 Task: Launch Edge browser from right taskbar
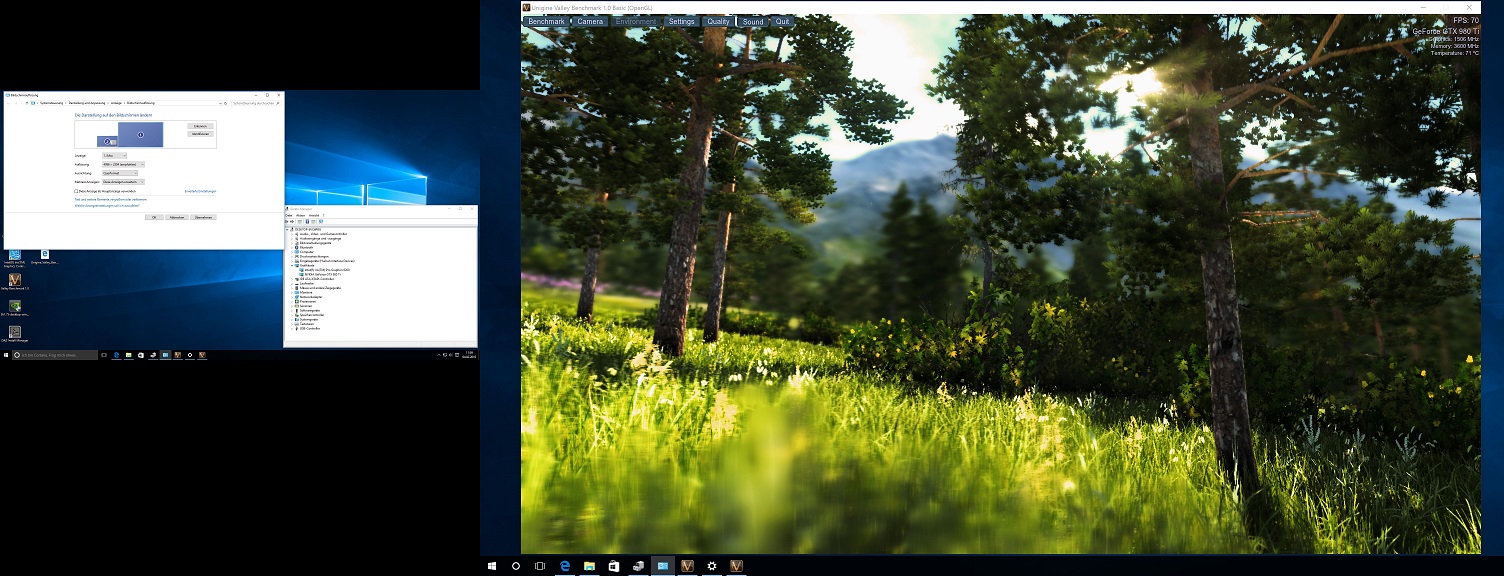(565, 565)
